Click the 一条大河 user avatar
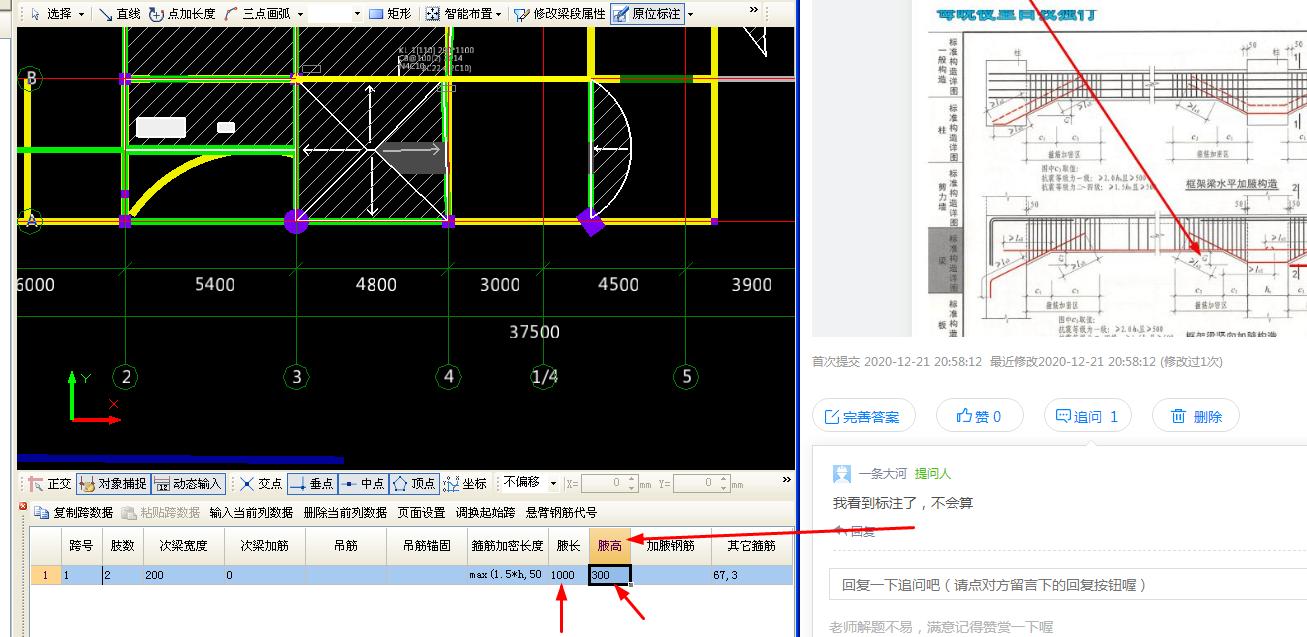The height and width of the screenshot is (637, 1307). coord(842,473)
